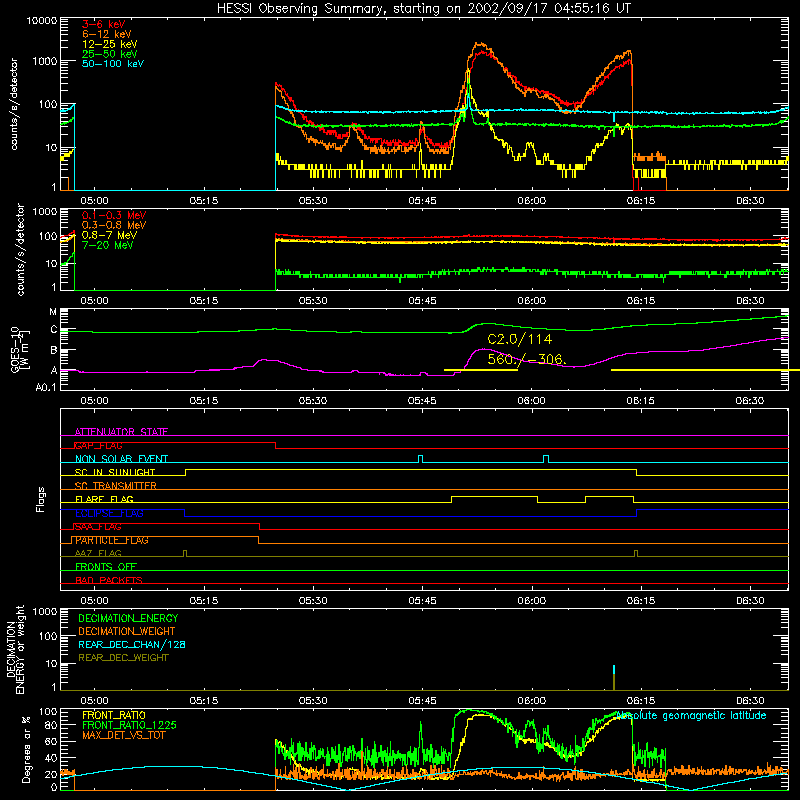Click the green FRONTS_OFF label

(106, 567)
